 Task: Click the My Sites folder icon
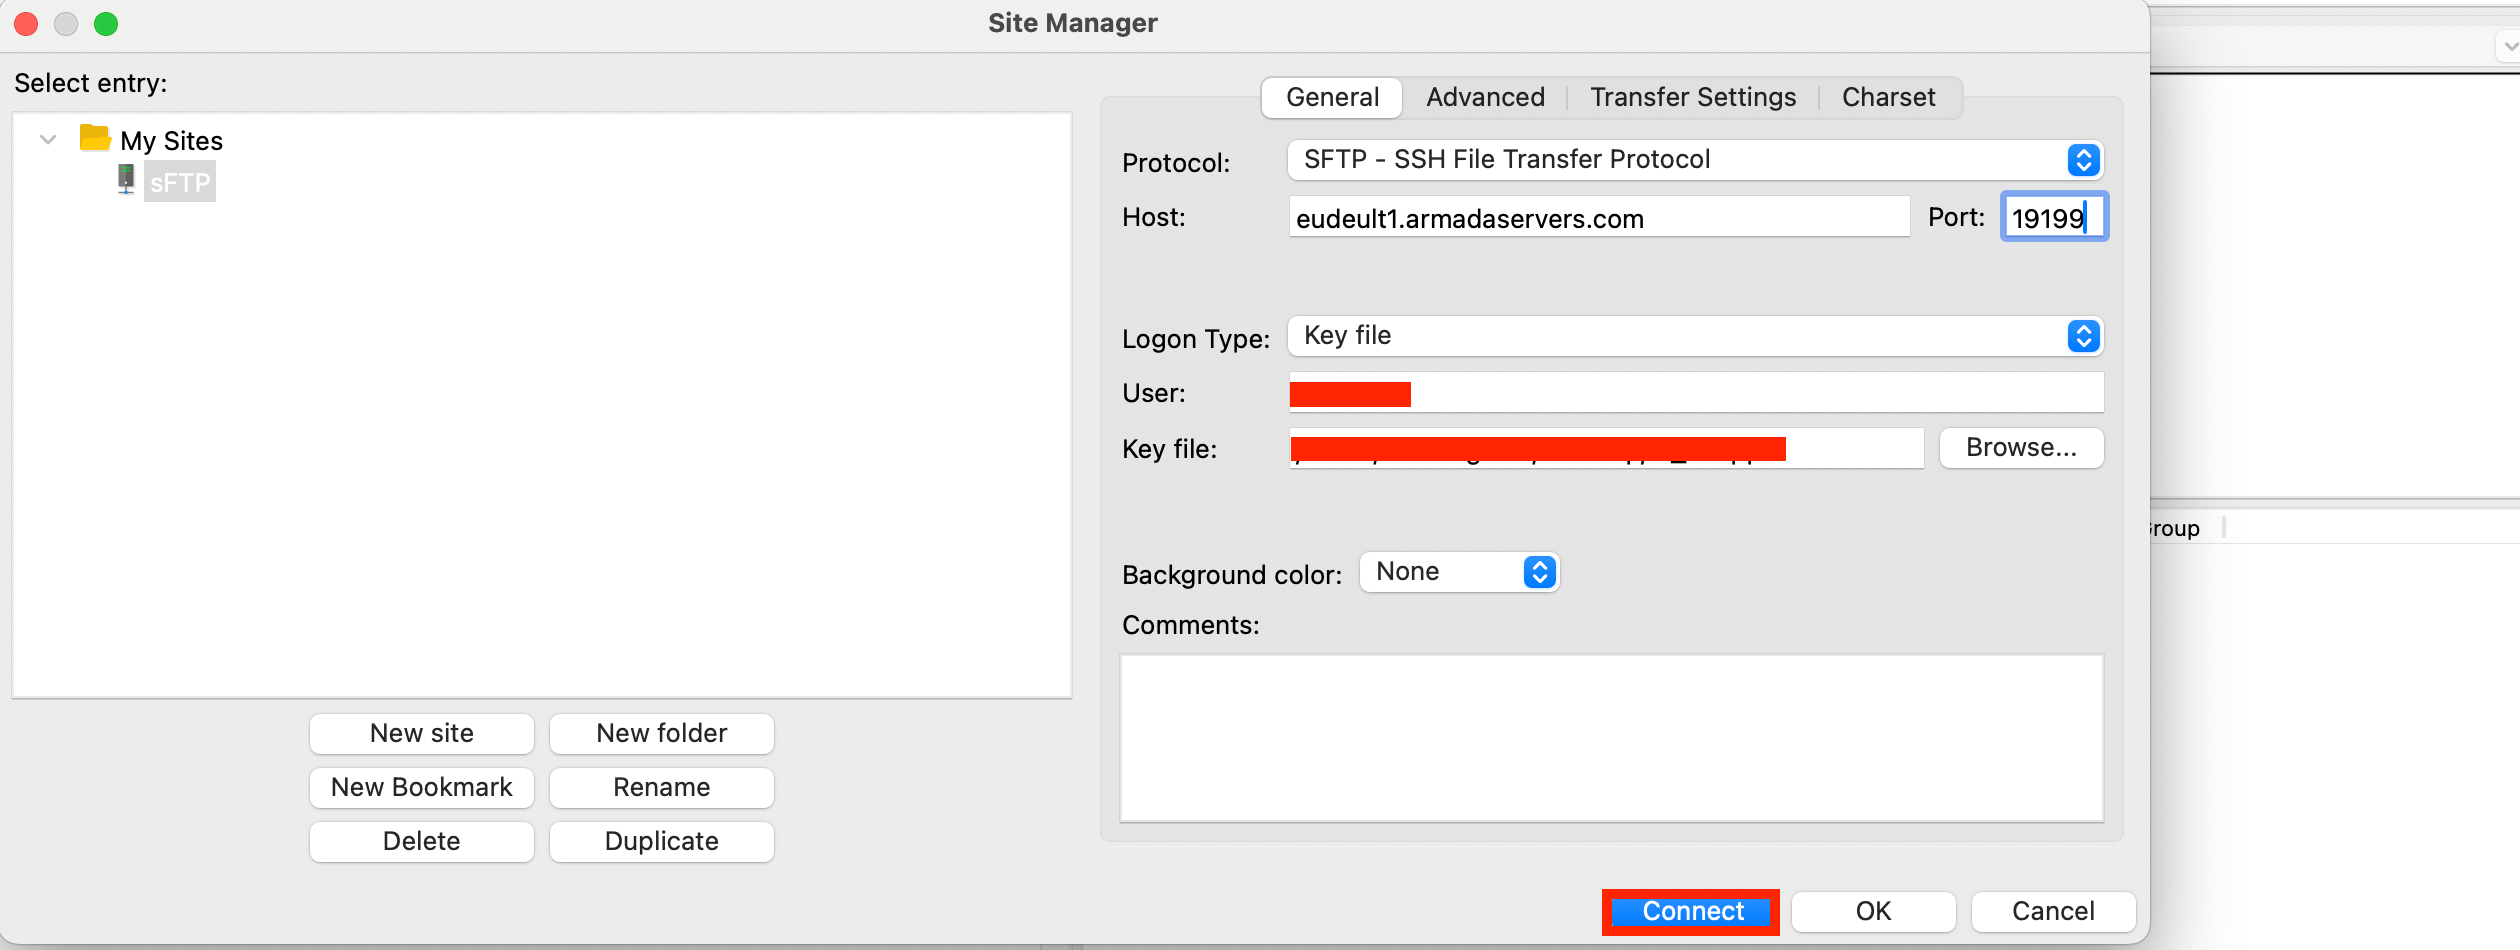95,138
